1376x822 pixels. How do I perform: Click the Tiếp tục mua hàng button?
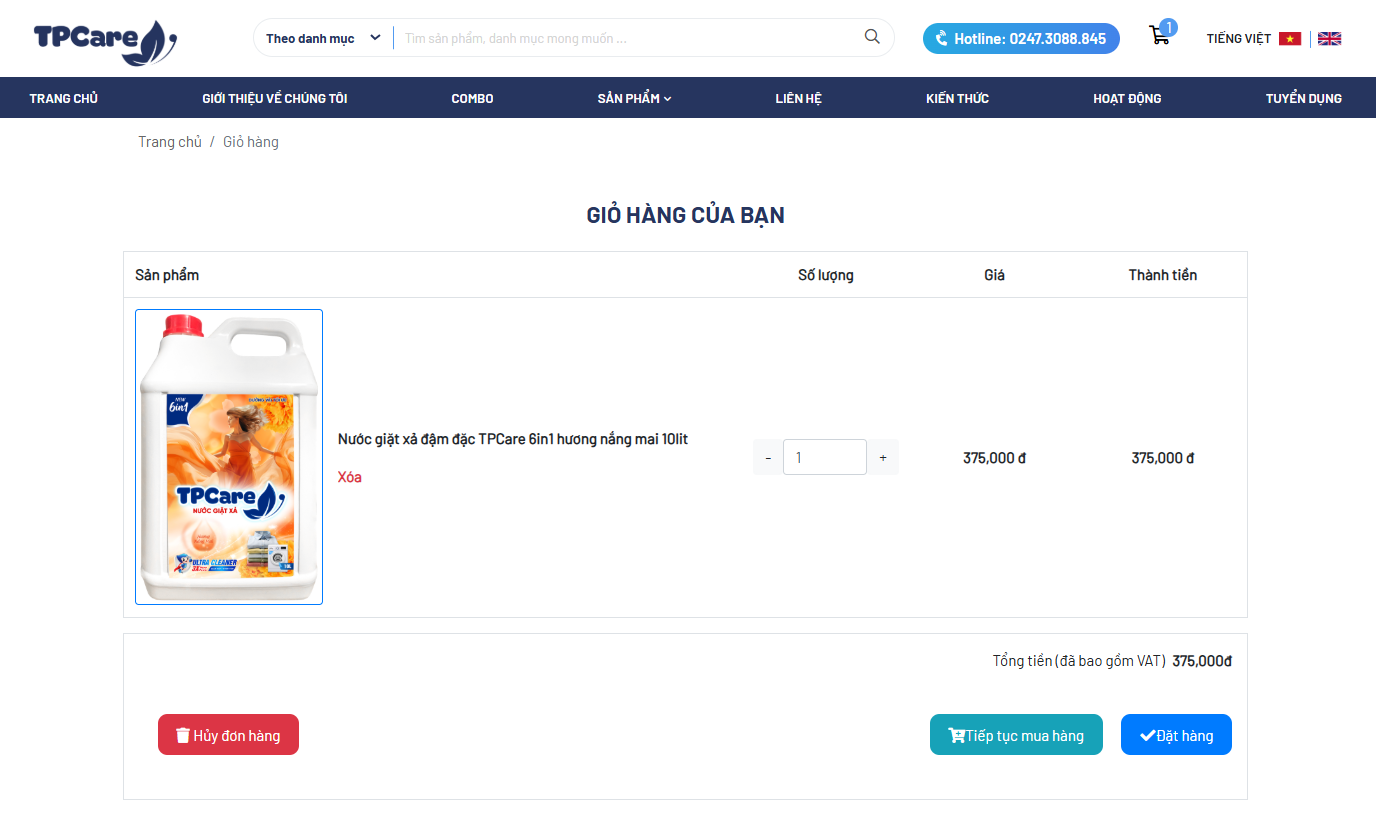click(x=1016, y=735)
